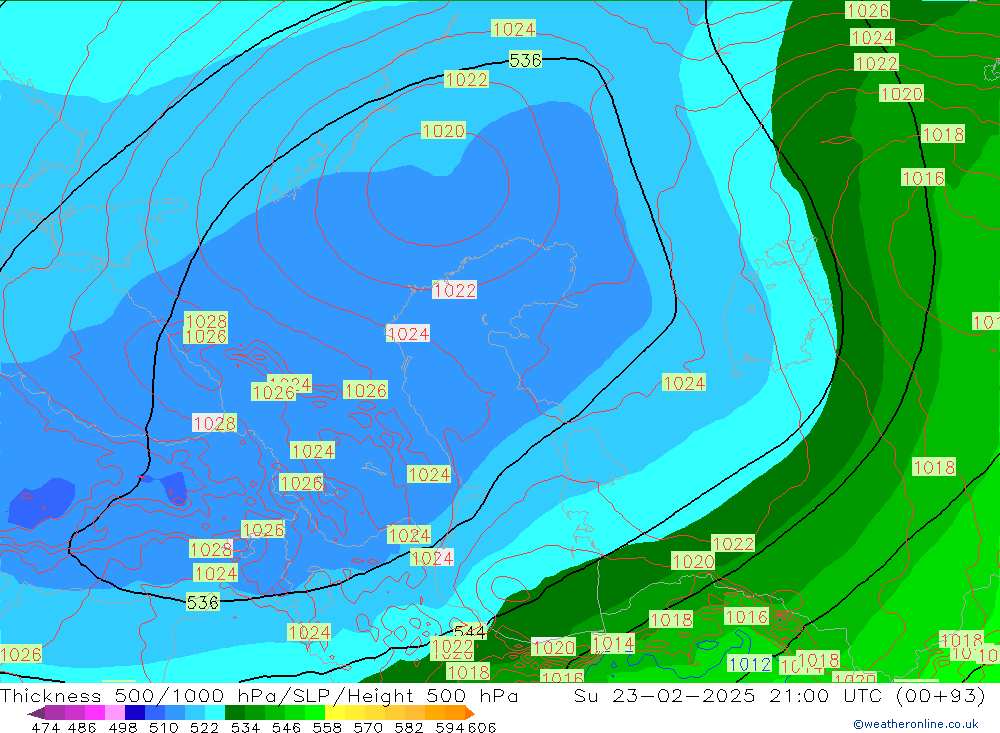The height and width of the screenshot is (733, 1000).
Task: Click the 558 legend value
Action: [327, 727]
